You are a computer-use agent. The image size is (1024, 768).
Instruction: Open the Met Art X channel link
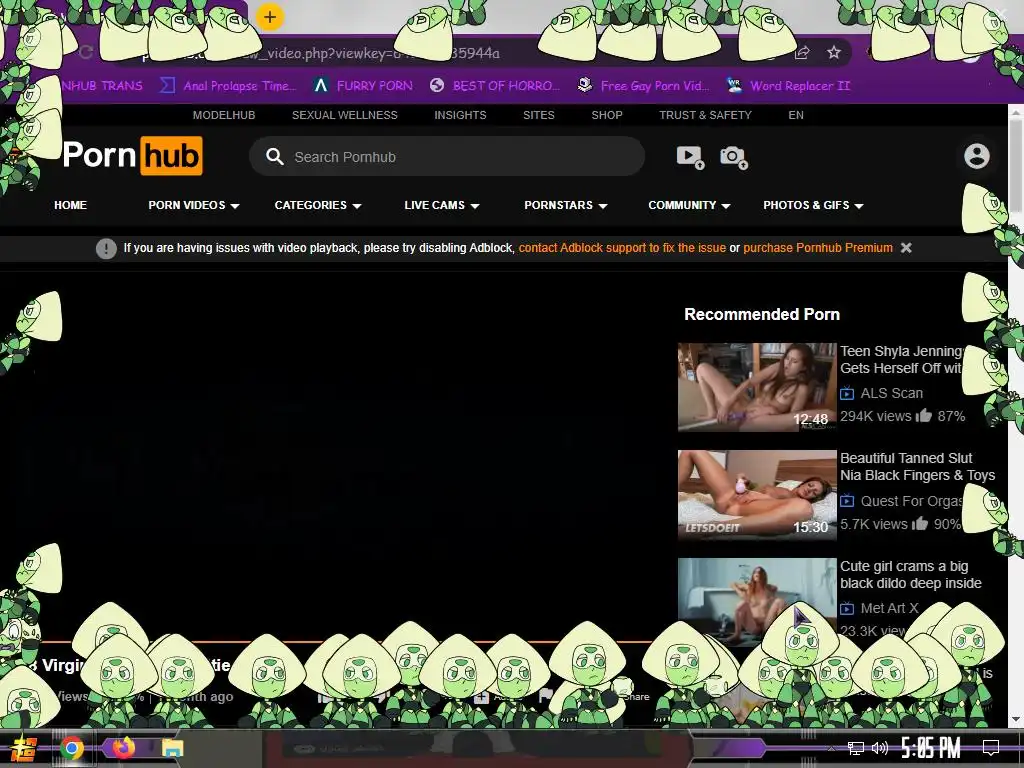pyautogui.click(x=889, y=608)
